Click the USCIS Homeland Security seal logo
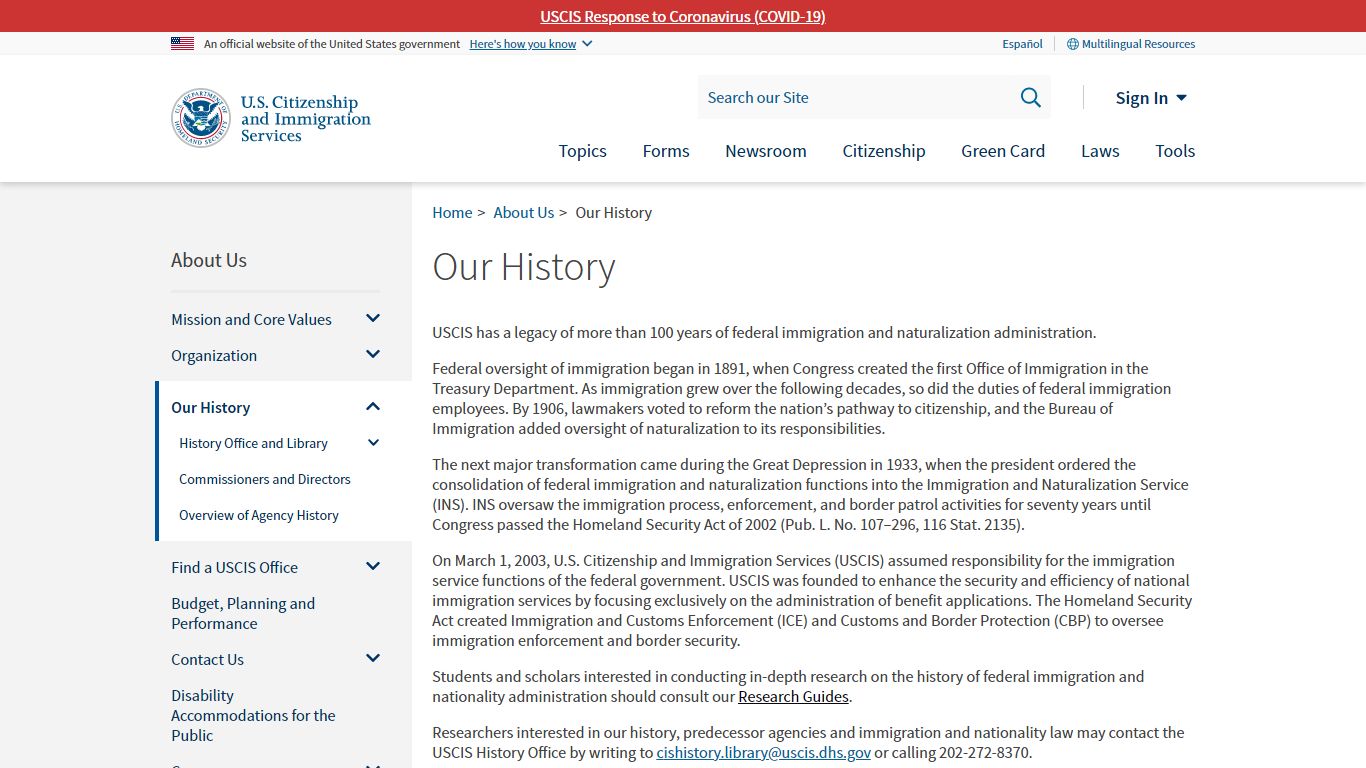Screen dimensions: 1366x768 click(201, 118)
